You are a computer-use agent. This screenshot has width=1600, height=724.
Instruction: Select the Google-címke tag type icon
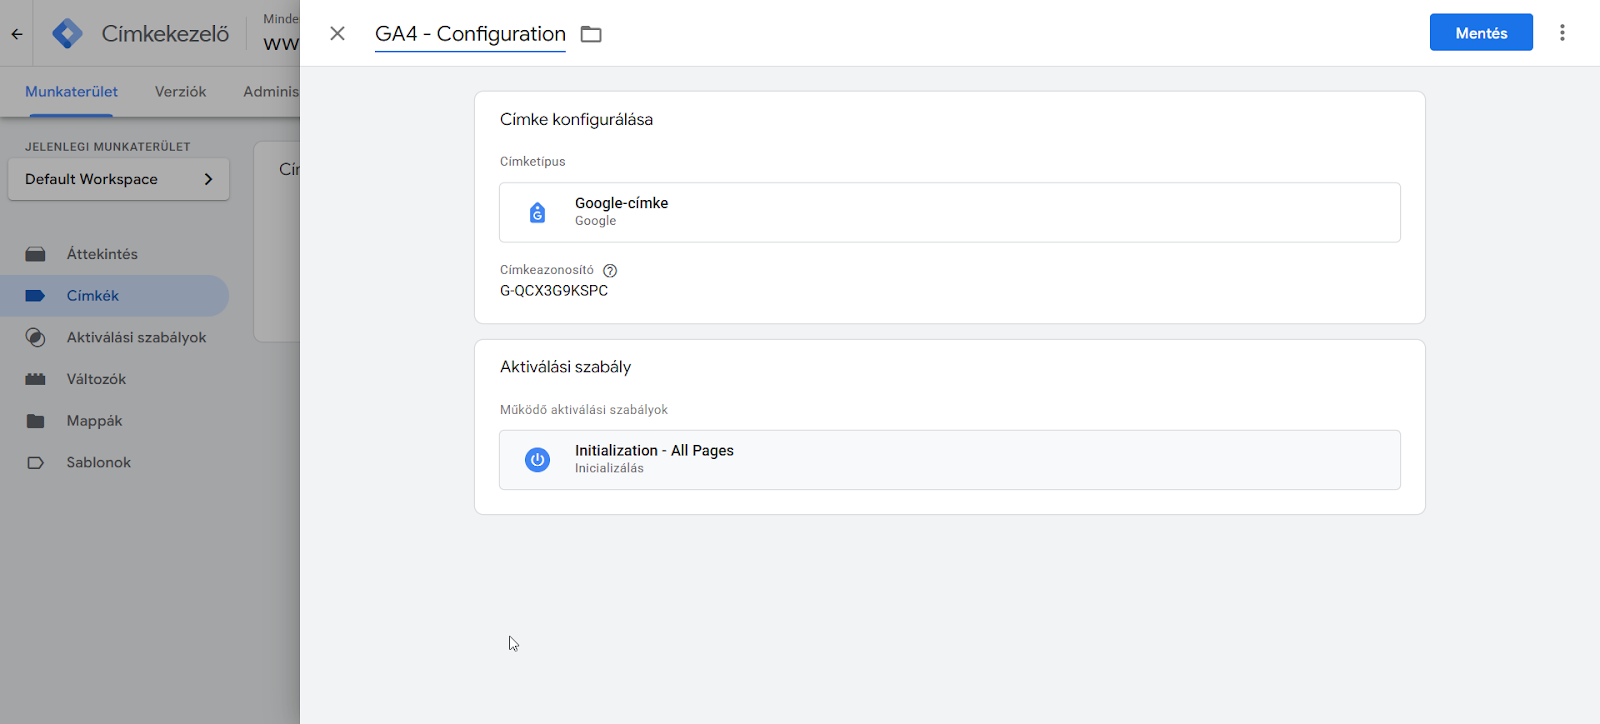tap(537, 212)
